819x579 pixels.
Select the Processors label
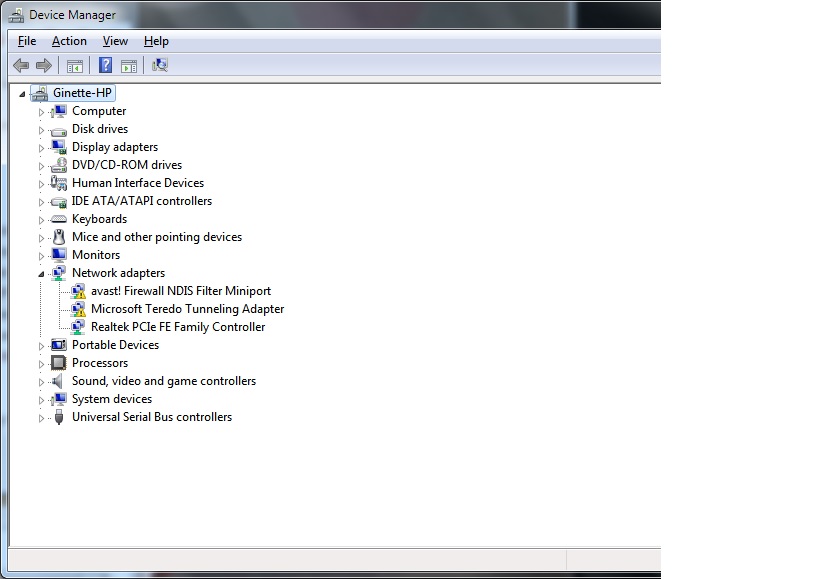100,363
